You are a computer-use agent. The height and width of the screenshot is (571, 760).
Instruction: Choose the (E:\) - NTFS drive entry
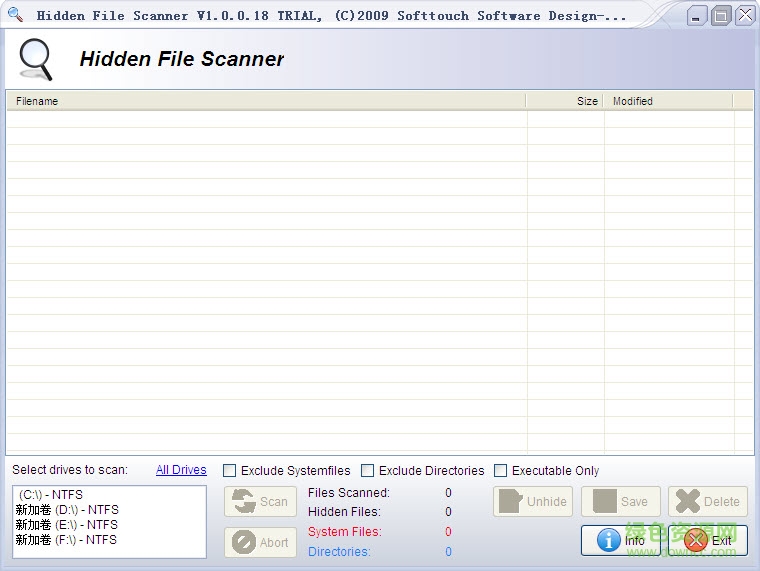pyautogui.click(x=66, y=525)
